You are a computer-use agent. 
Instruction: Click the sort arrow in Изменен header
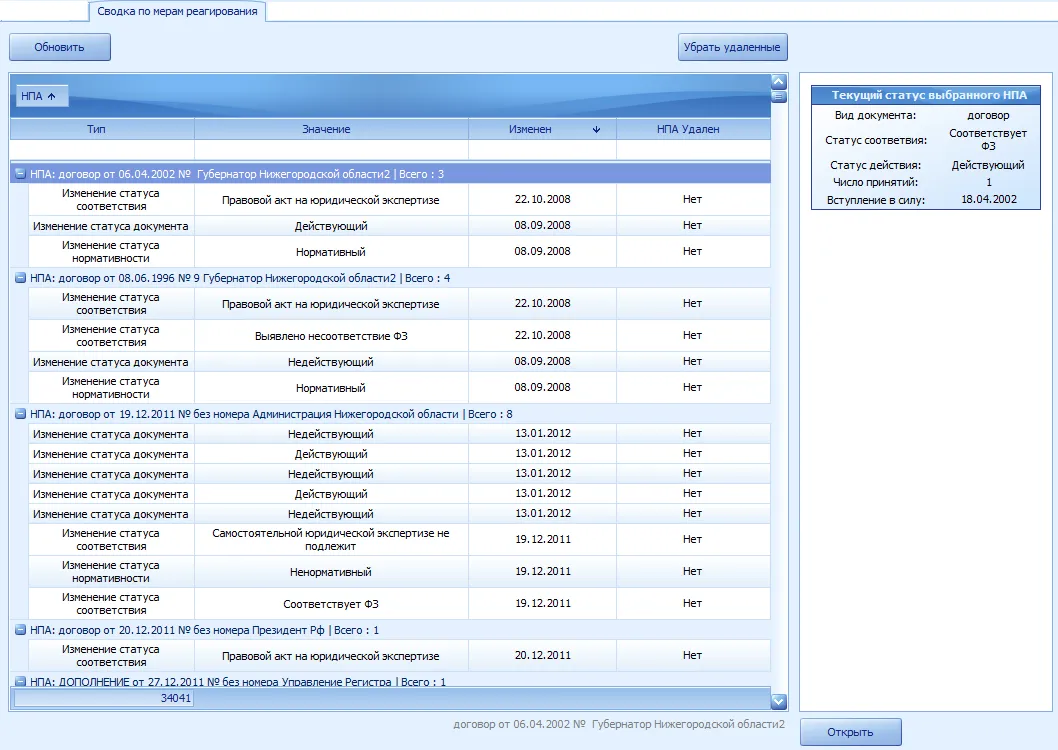tap(596, 129)
